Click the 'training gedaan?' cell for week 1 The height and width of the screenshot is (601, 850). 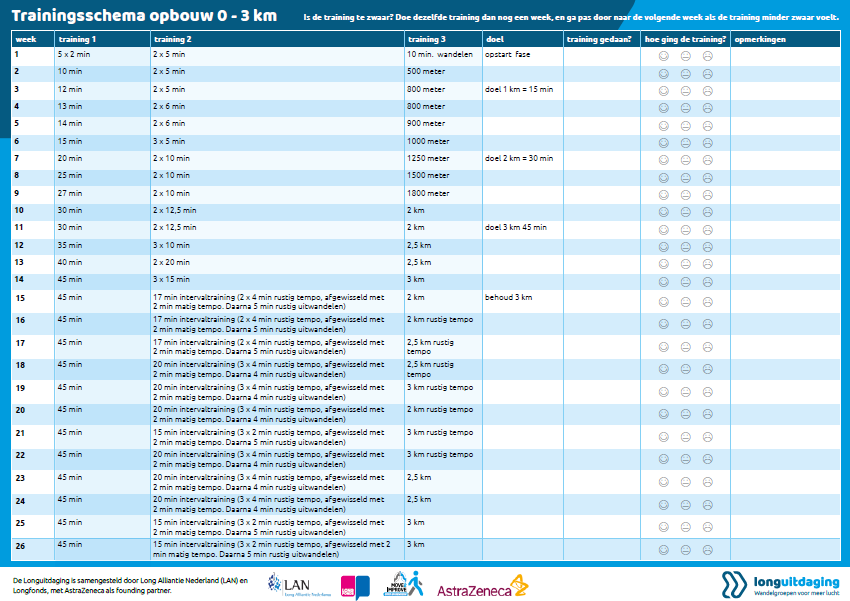[x=600, y=57]
